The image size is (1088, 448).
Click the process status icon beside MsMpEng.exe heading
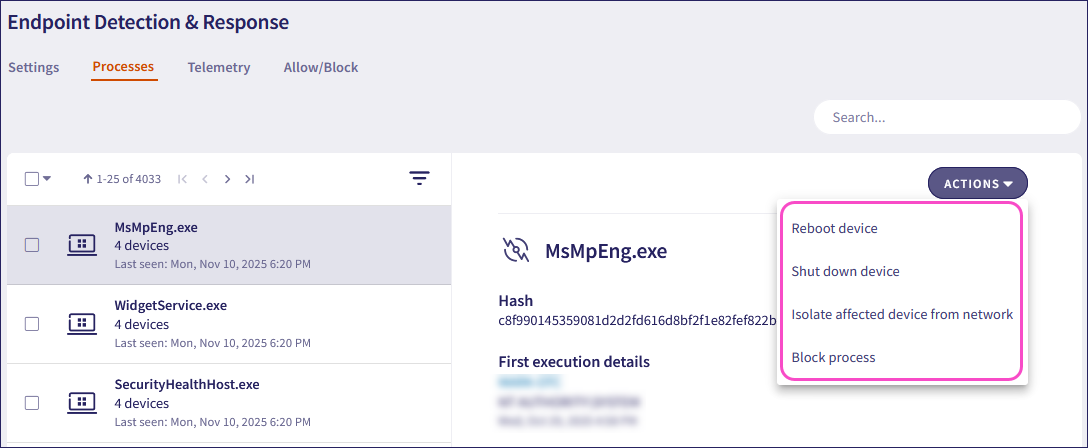(516, 250)
